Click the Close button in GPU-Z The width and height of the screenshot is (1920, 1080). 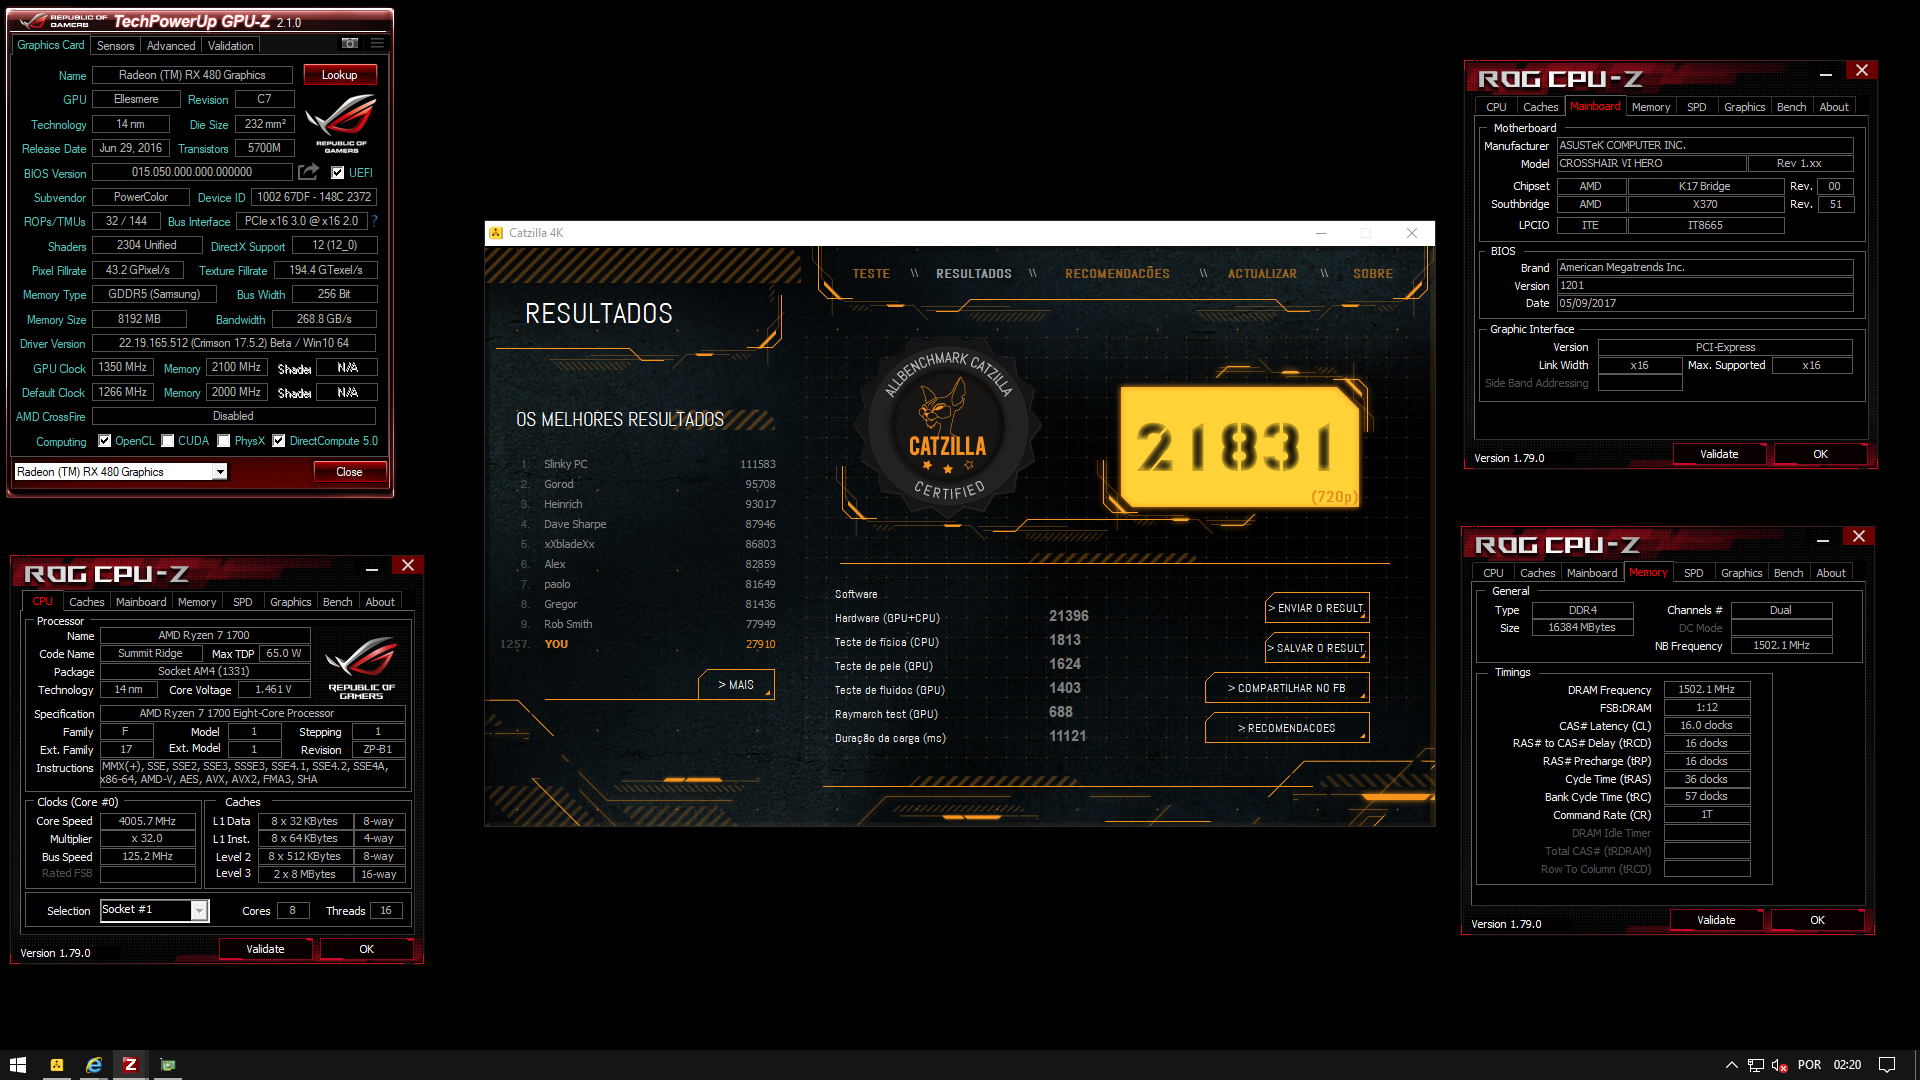(349, 472)
